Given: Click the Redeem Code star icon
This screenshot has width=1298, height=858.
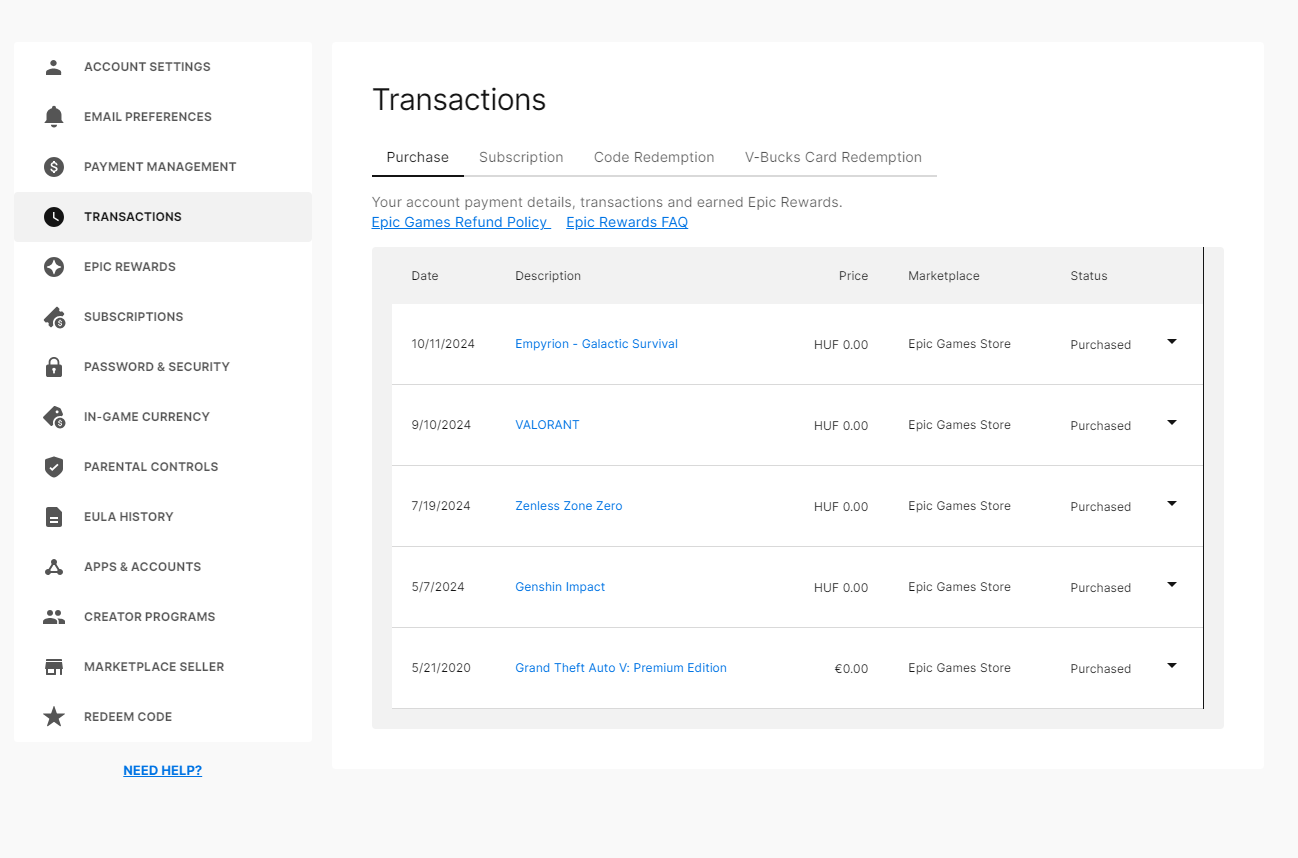Looking at the screenshot, I should [x=54, y=717].
